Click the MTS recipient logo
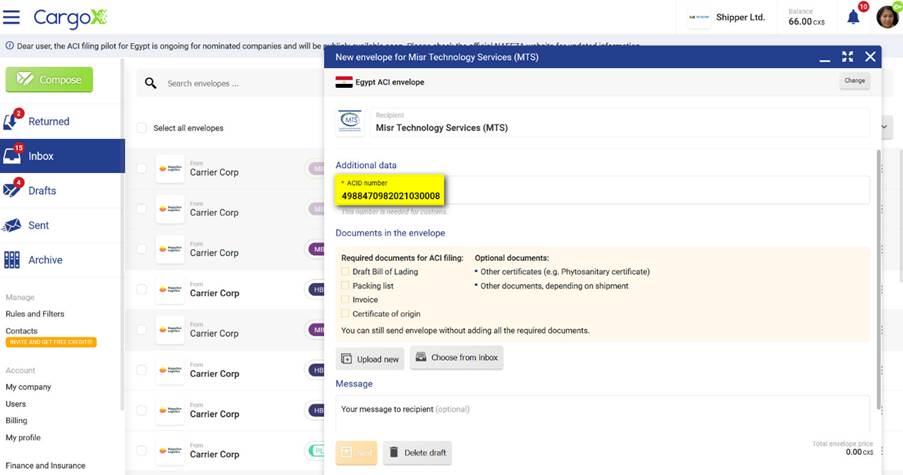This screenshot has width=903, height=475. point(350,122)
